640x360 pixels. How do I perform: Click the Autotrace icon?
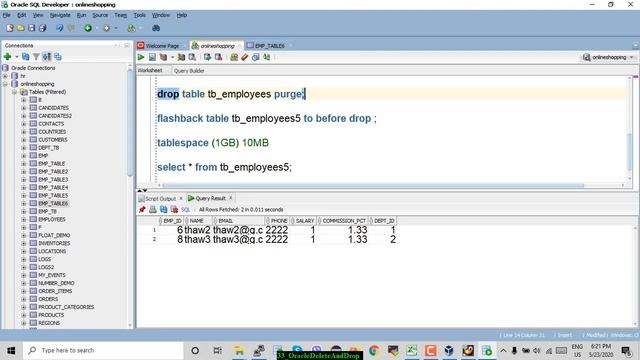point(181,57)
